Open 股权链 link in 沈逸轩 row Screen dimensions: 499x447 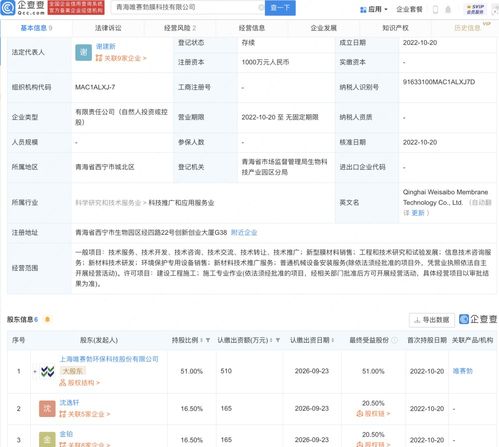tap(373, 414)
